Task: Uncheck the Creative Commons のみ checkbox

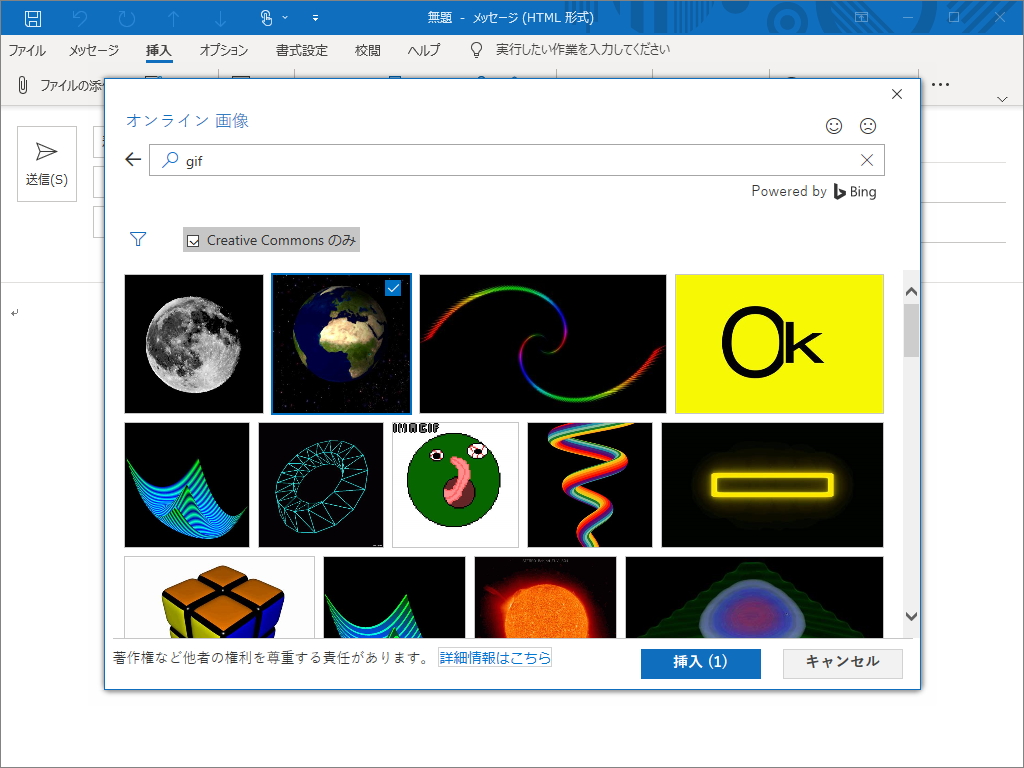Action: point(193,240)
